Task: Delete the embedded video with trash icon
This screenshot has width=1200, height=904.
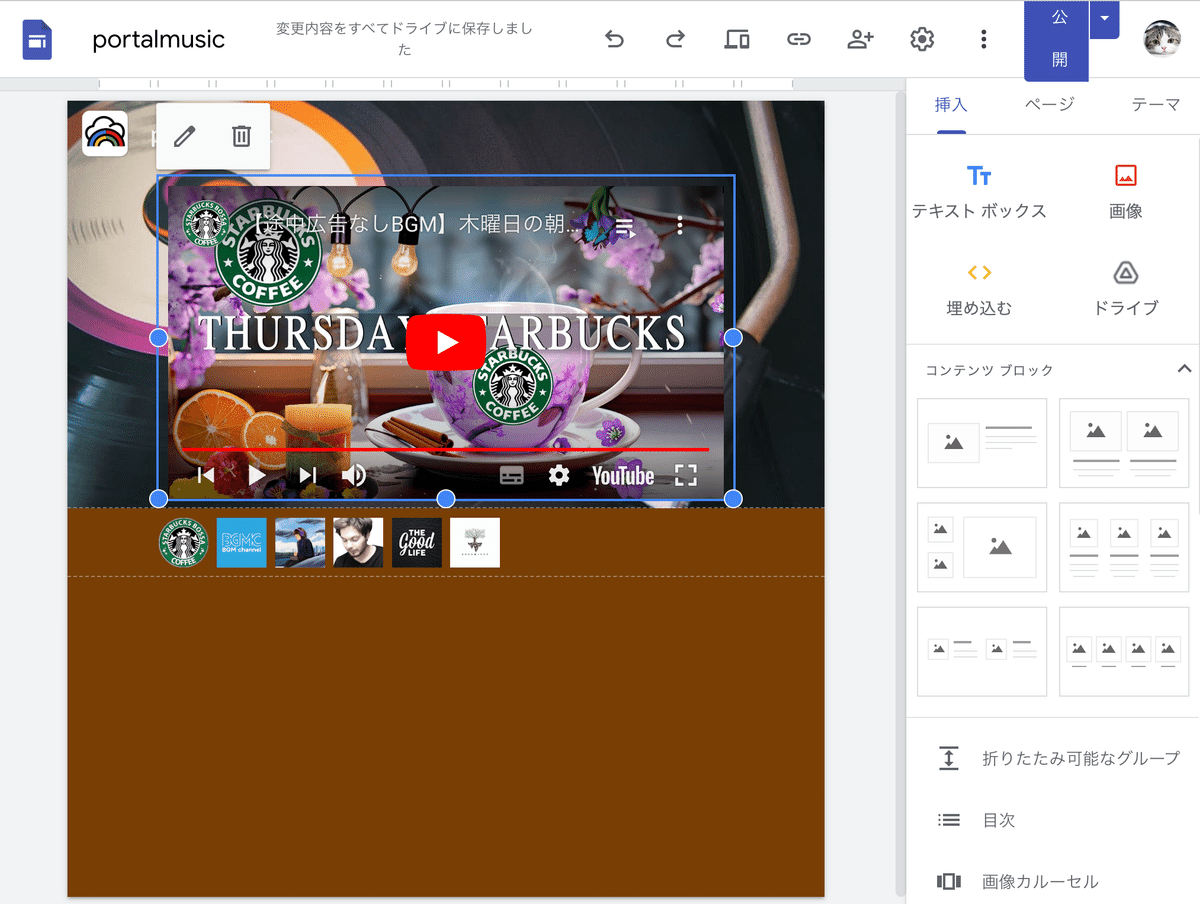Action: 241,136
